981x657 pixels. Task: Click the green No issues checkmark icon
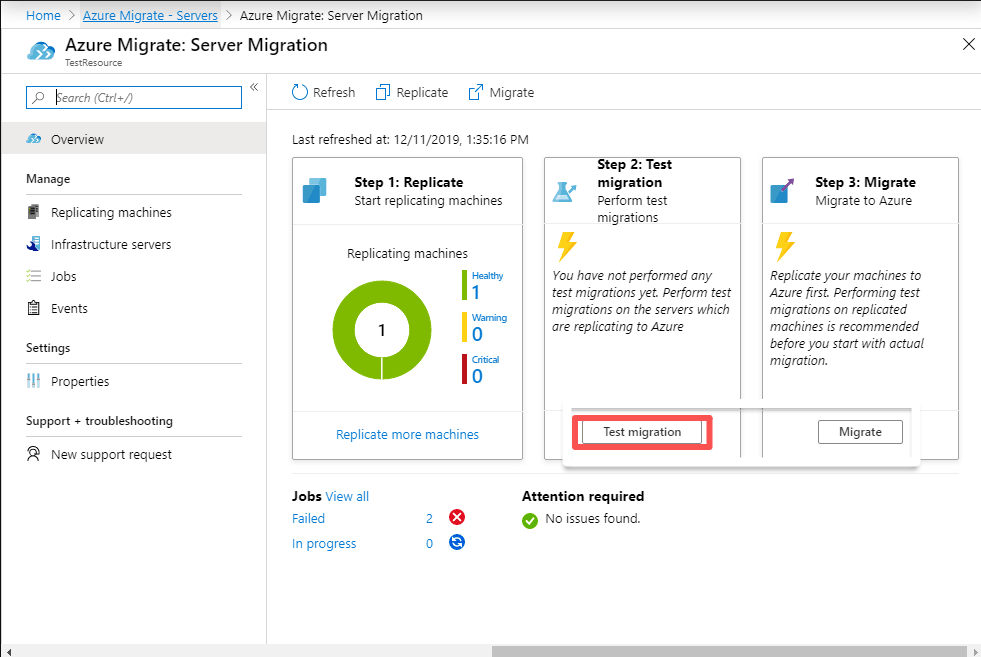point(530,521)
